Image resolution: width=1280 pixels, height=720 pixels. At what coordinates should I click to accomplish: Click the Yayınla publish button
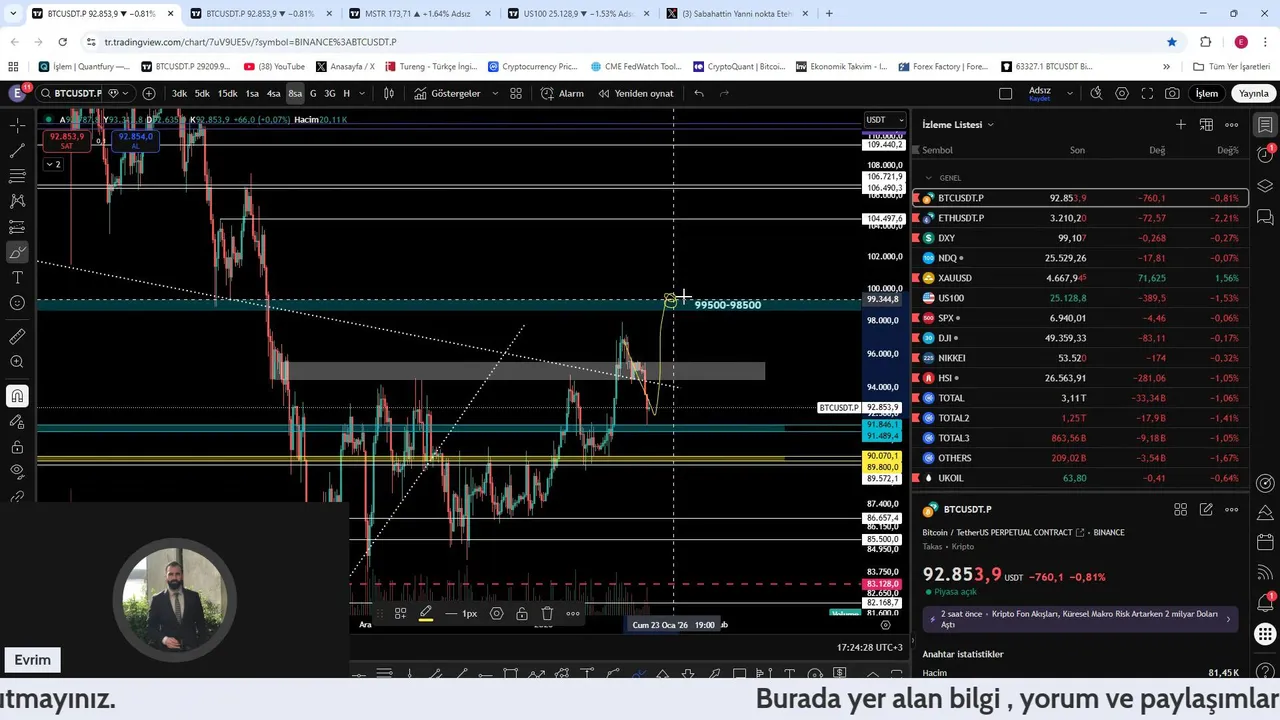[1253, 93]
